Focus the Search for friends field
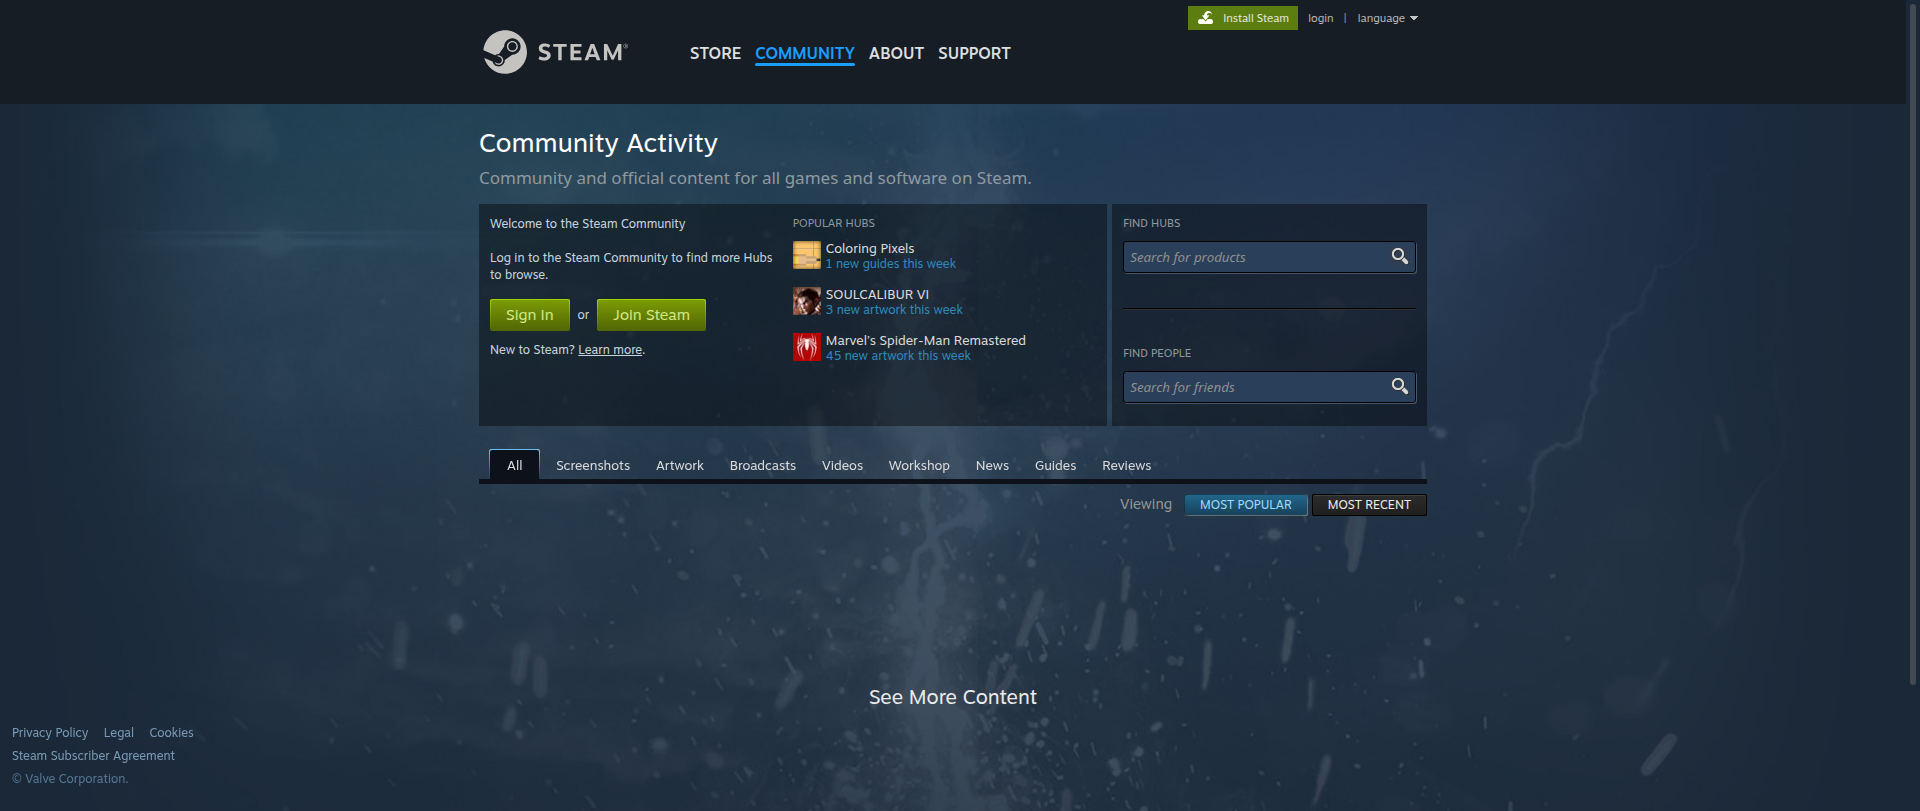The image size is (1920, 811). [1254, 387]
